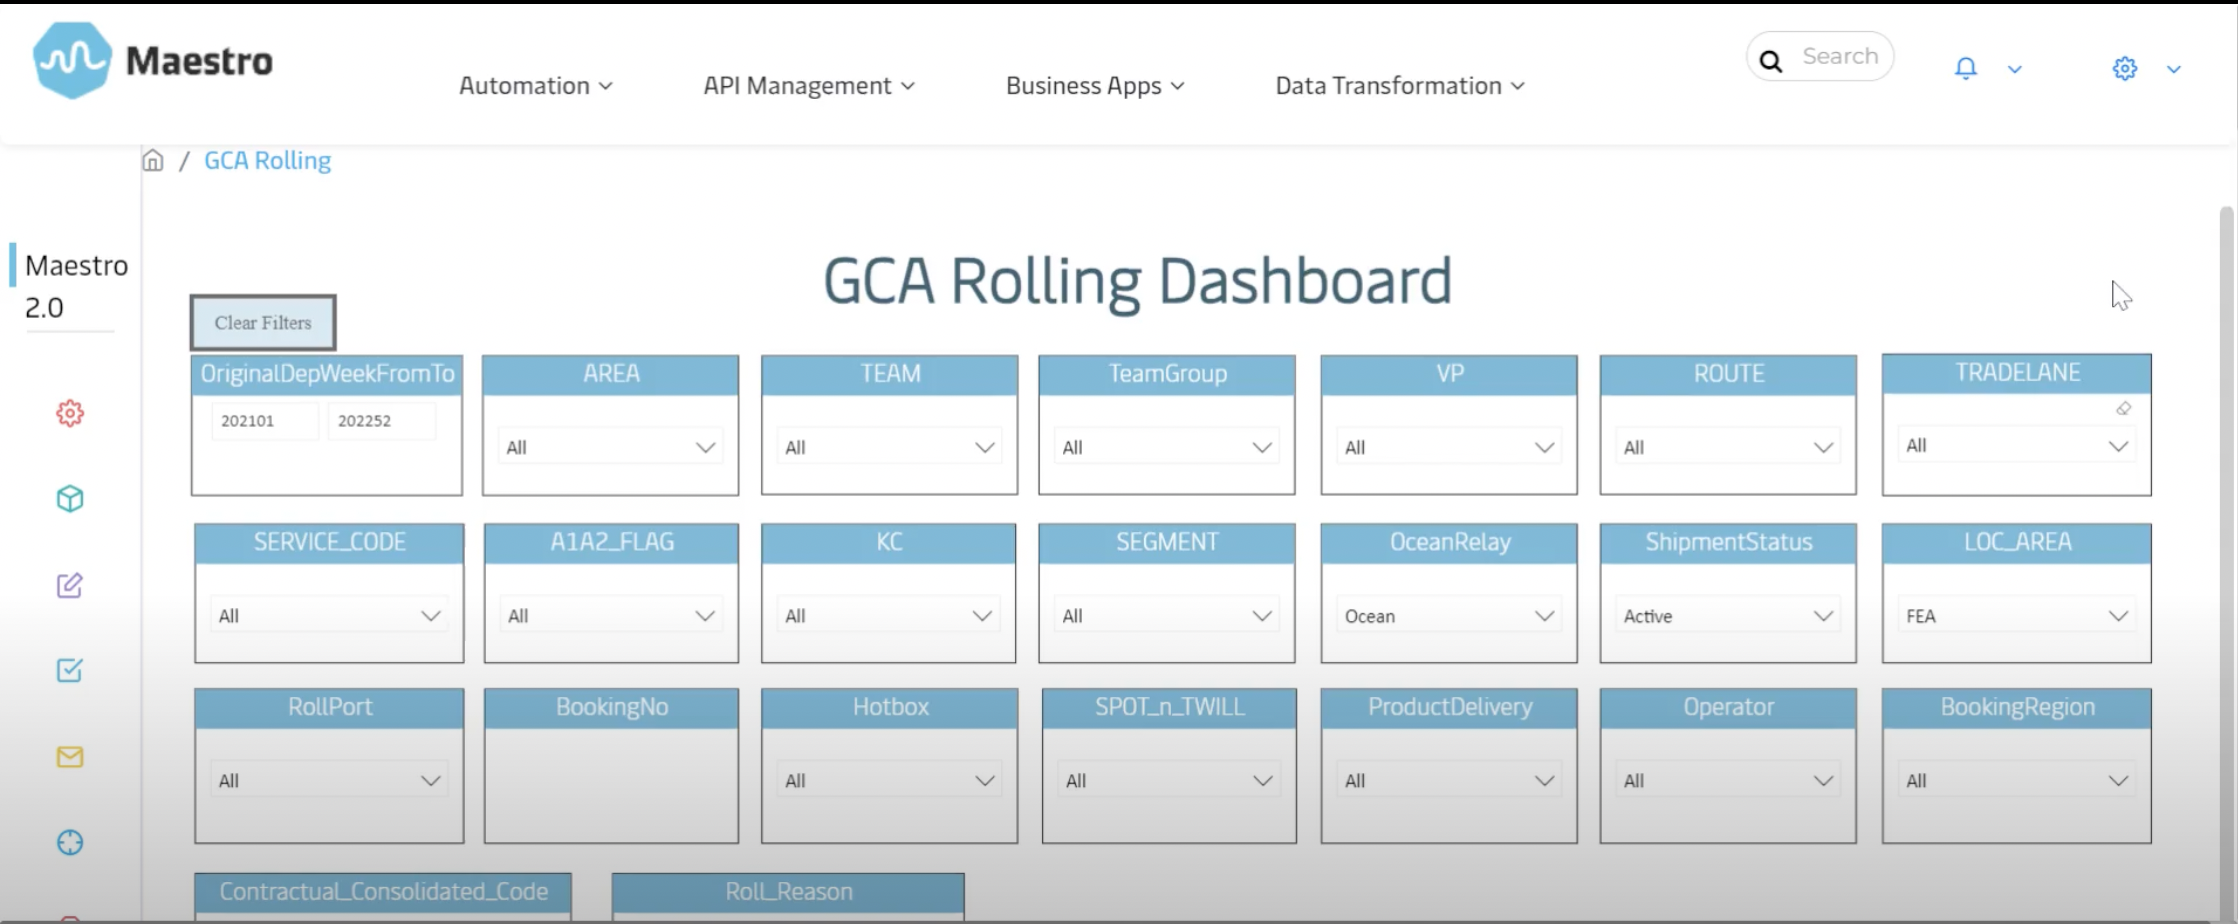Click the GCA Rolling Dashboard title
The image size is (2238, 924).
click(1137, 281)
